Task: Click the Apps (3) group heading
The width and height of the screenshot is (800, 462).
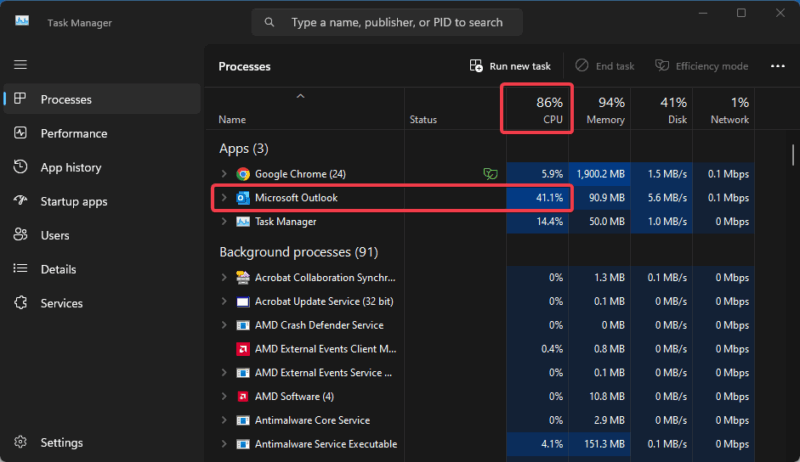Action: click(x=243, y=148)
